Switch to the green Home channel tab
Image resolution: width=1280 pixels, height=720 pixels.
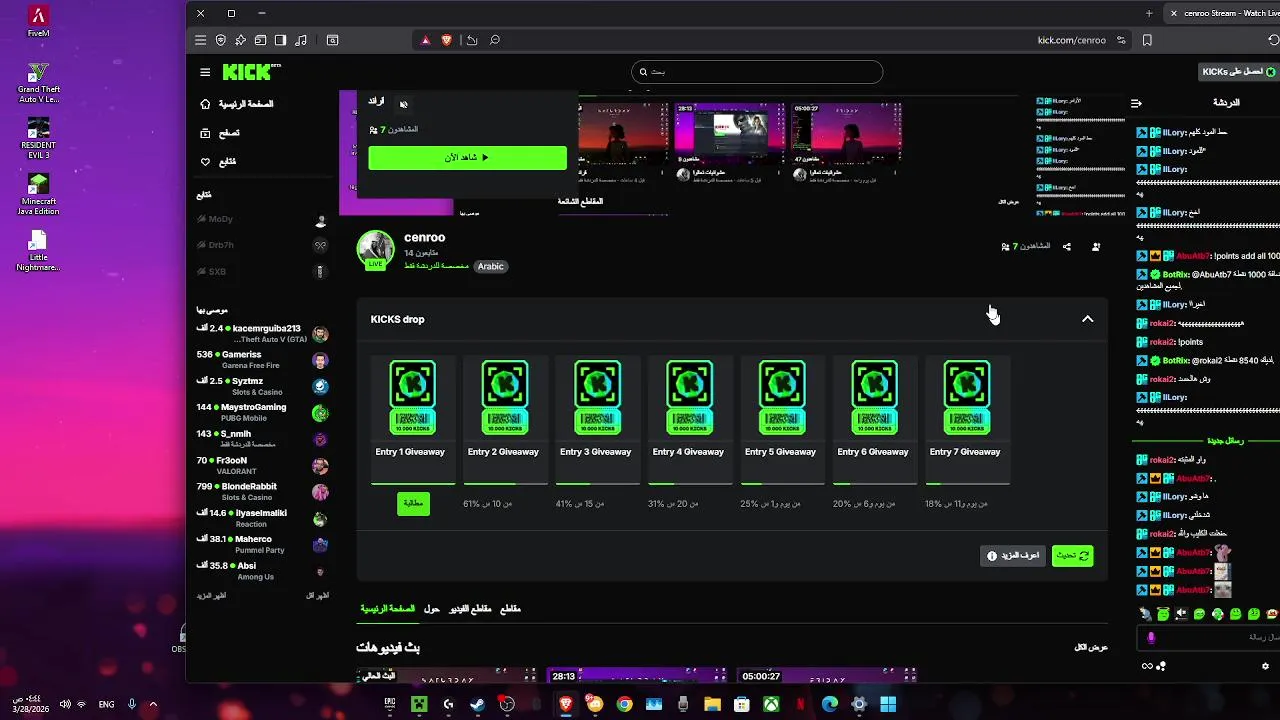coord(388,609)
